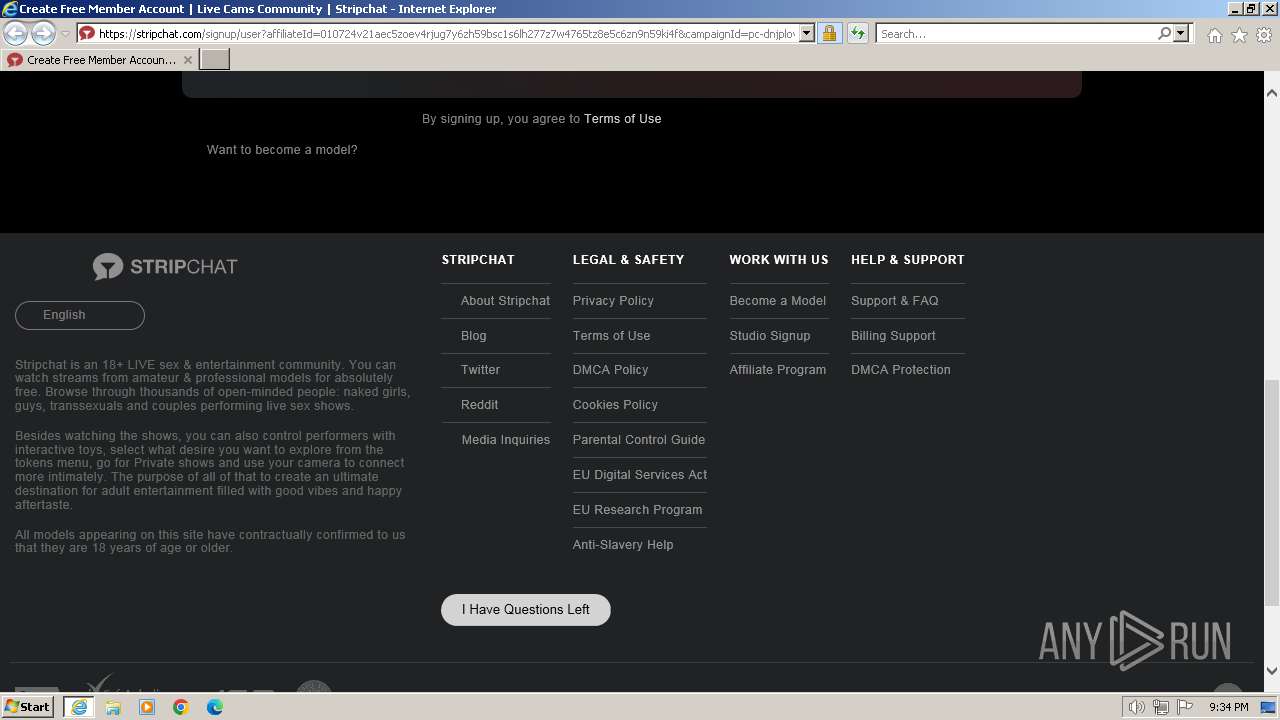The width and height of the screenshot is (1280, 720).
Task: Click the Action Center flag tray icon
Action: [x=1185, y=707]
